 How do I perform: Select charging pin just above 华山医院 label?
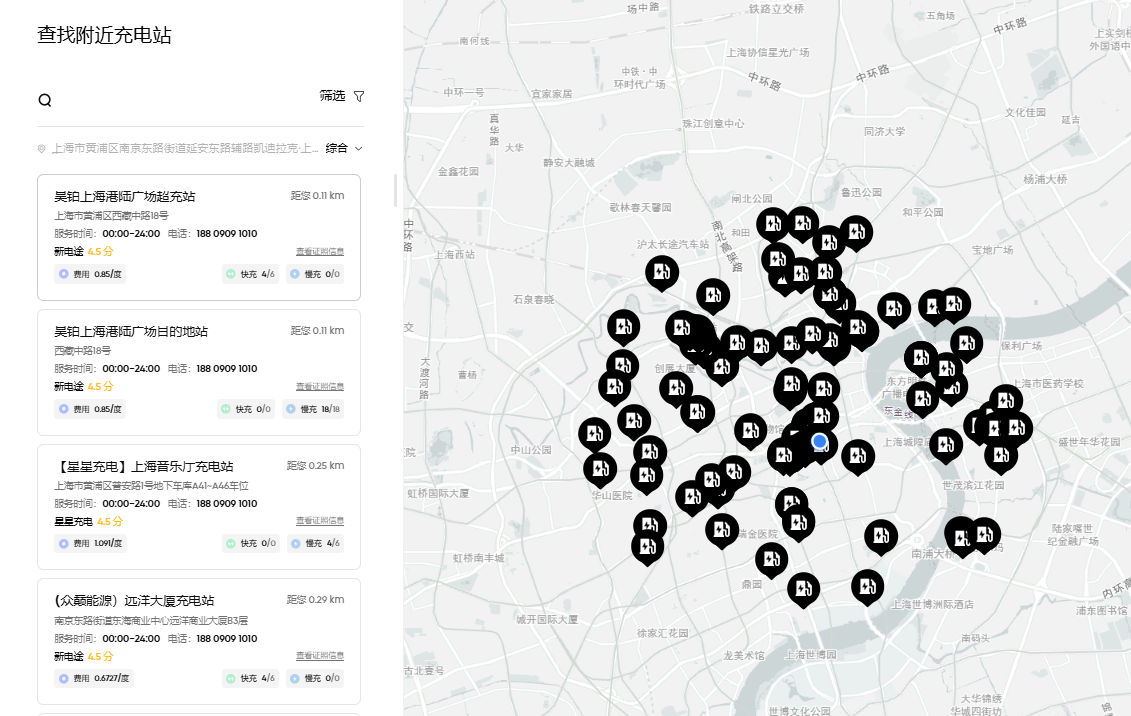(x=599, y=470)
